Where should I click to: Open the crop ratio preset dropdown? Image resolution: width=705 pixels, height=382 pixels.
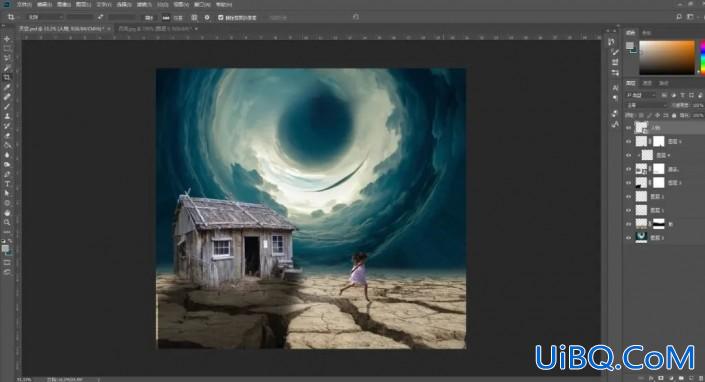(45, 17)
